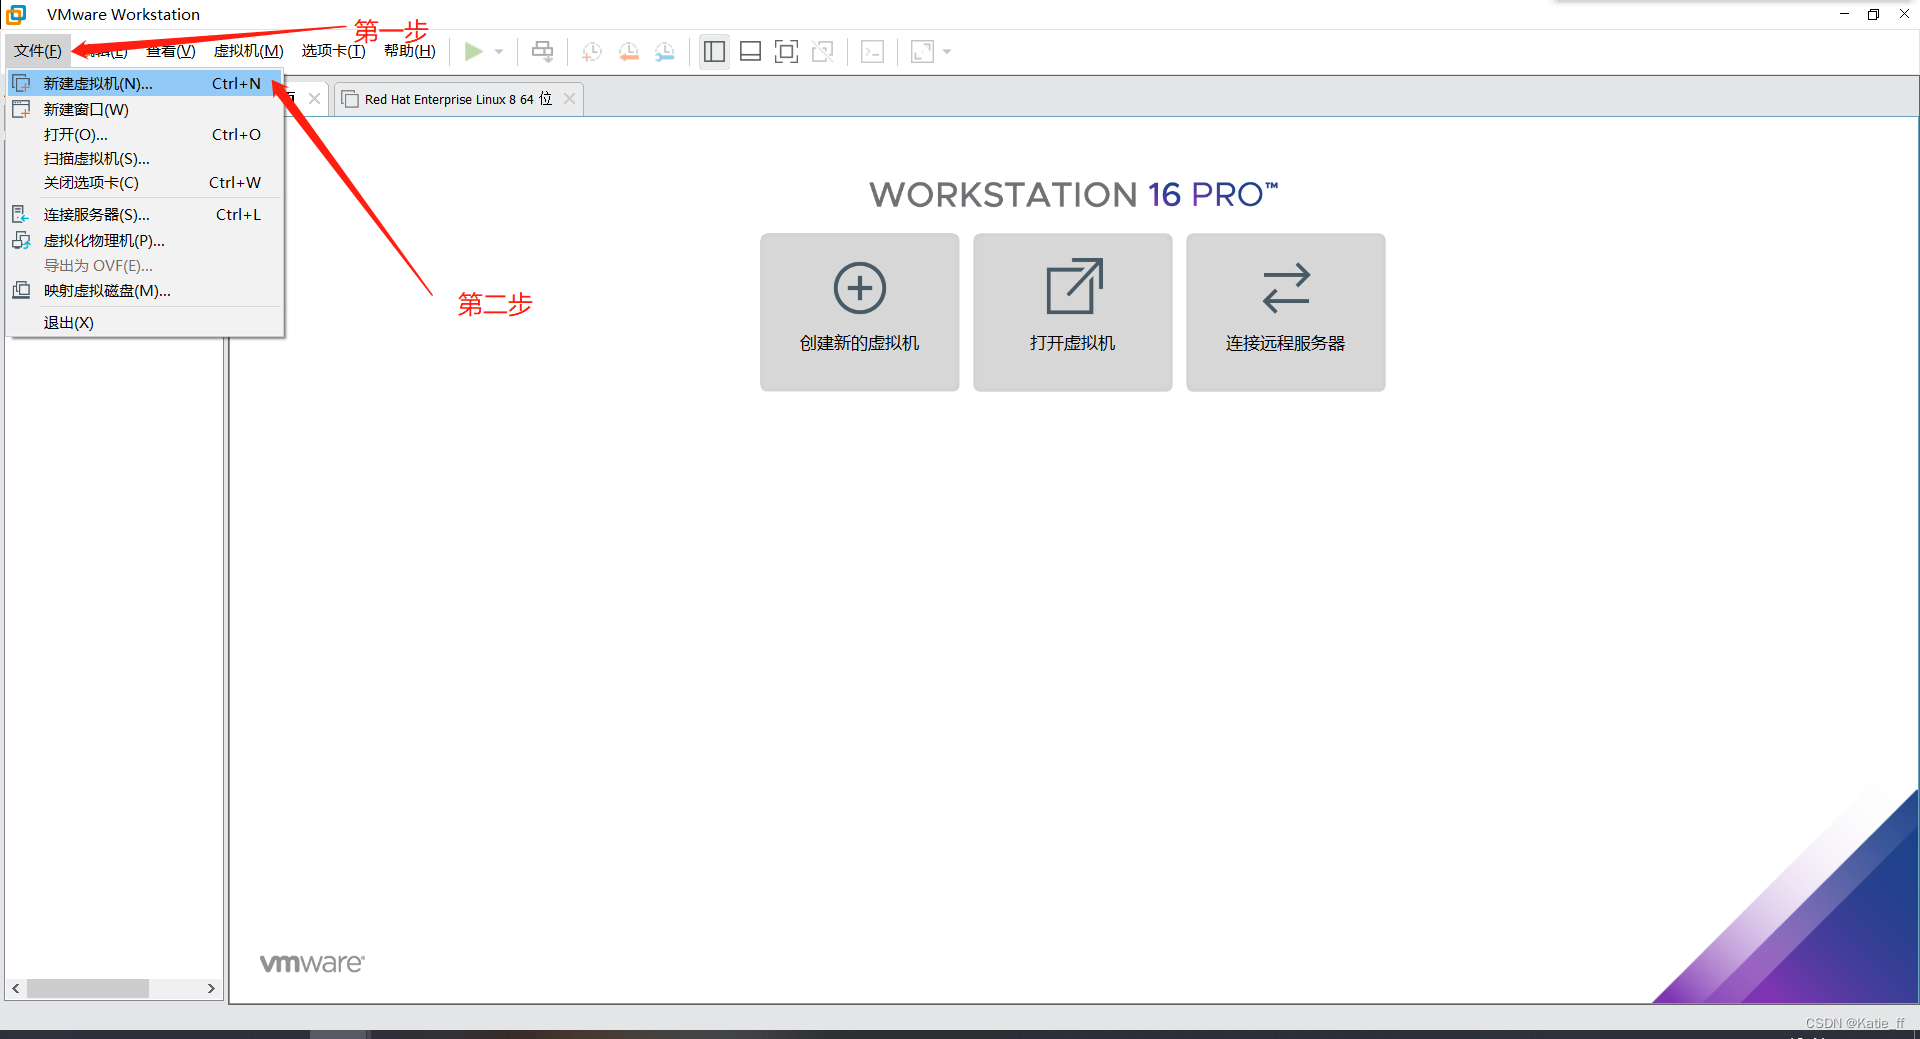Choose 映射虚拟磁盘(M)... menu entry

(x=145, y=291)
